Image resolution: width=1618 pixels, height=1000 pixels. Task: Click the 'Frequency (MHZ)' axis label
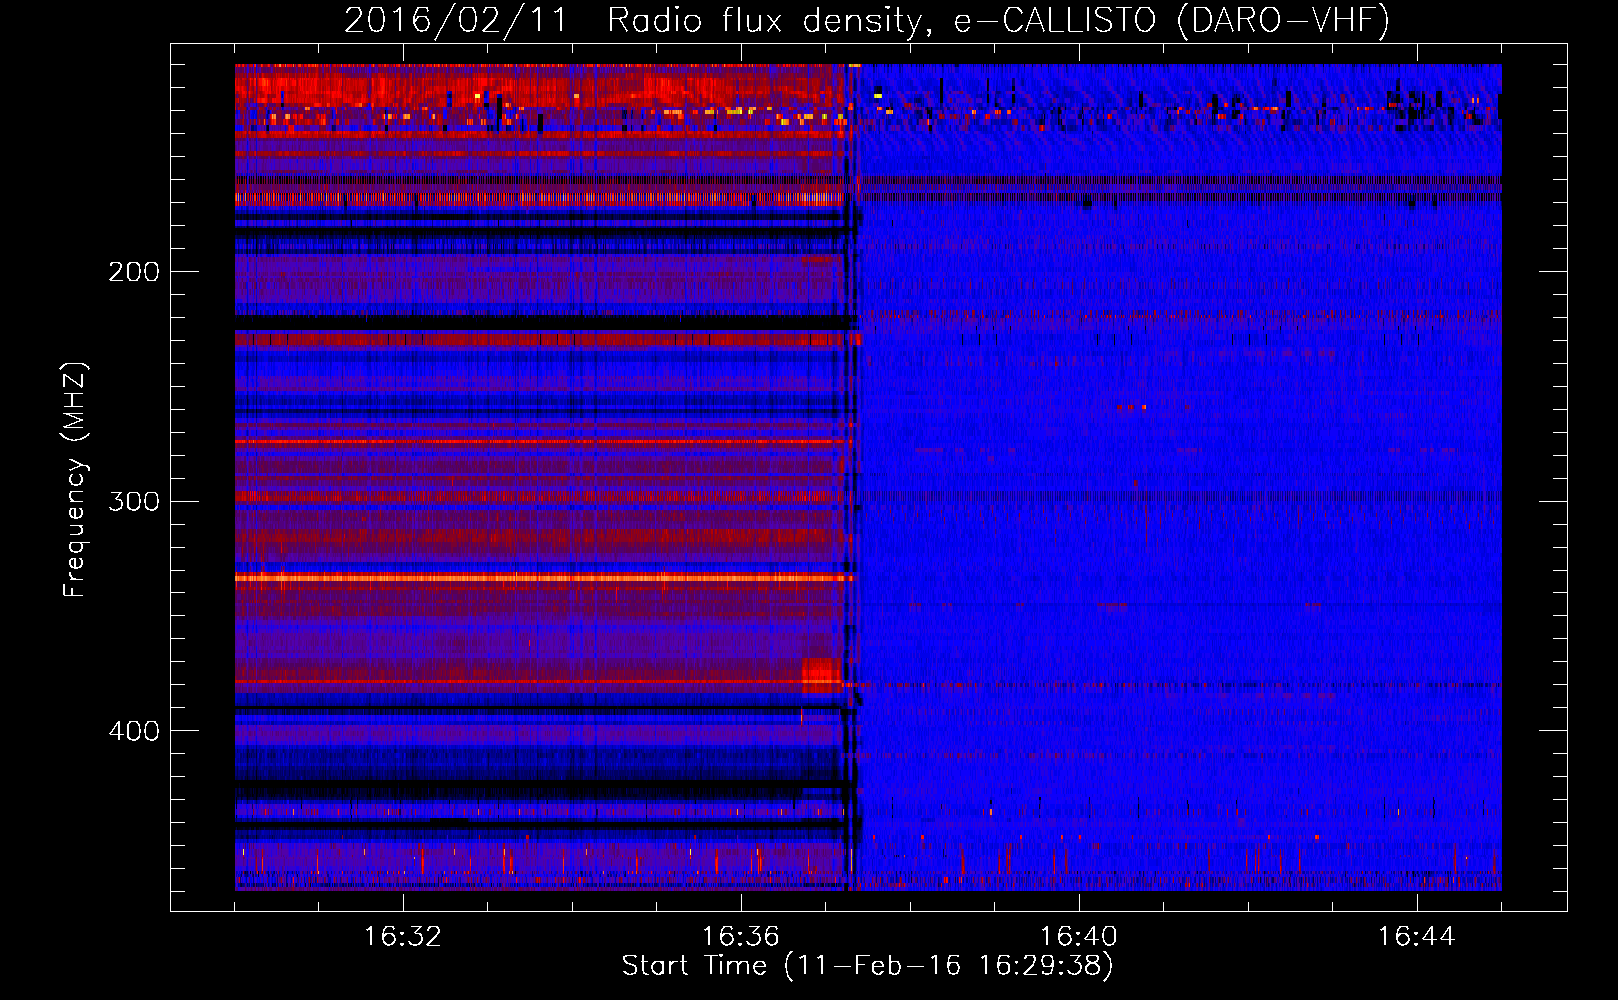point(75,480)
